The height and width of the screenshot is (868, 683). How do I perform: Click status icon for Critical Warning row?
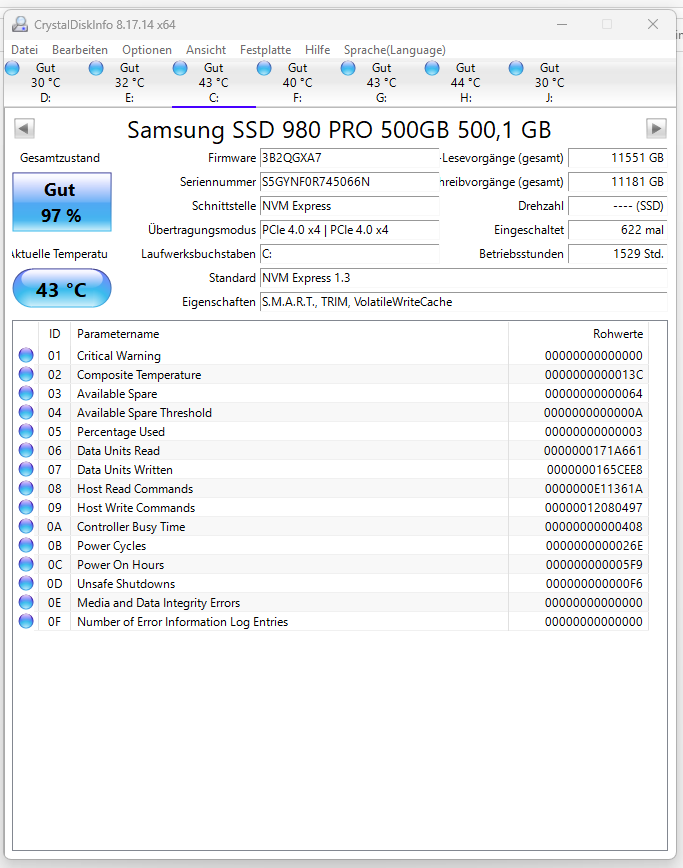pos(26,355)
